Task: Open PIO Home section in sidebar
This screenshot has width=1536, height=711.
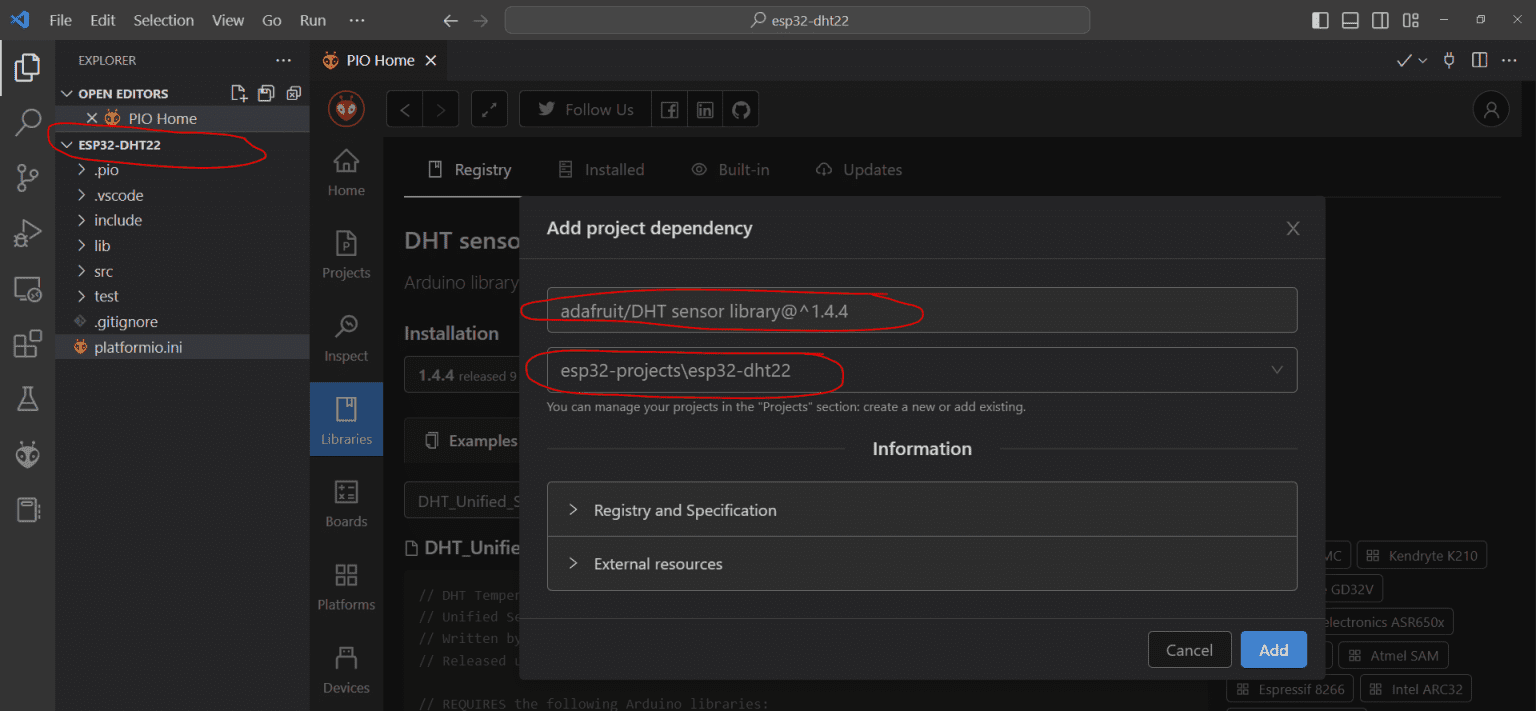Action: (346, 172)
